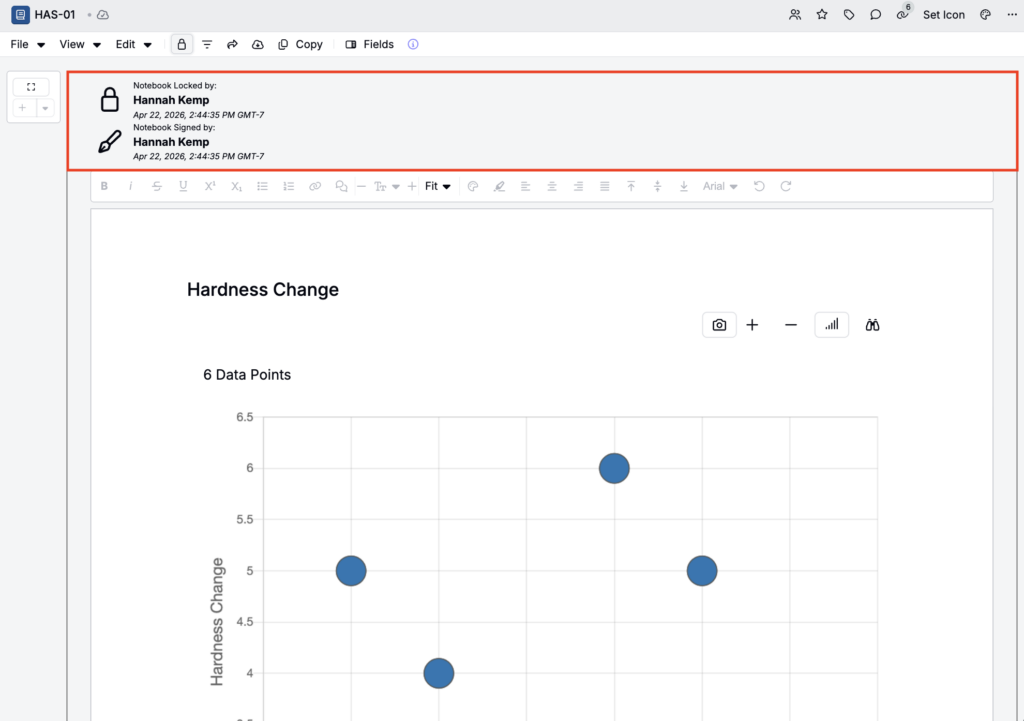This screenshot has width=1024, height=721.
Task: Click the cloud download icon
Action: point(258,44)
